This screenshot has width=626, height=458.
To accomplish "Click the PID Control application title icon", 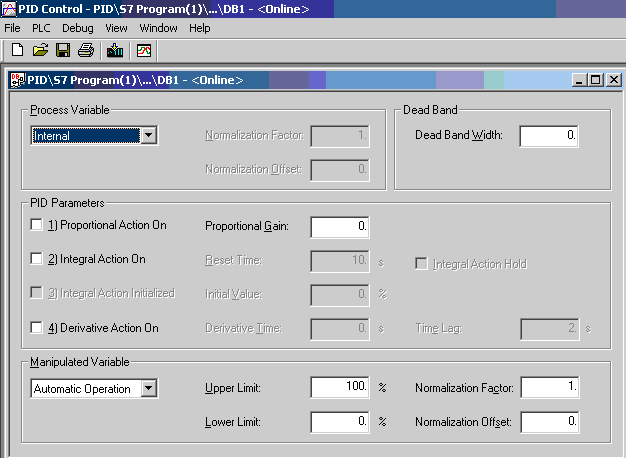I will [x=9, y=9].
